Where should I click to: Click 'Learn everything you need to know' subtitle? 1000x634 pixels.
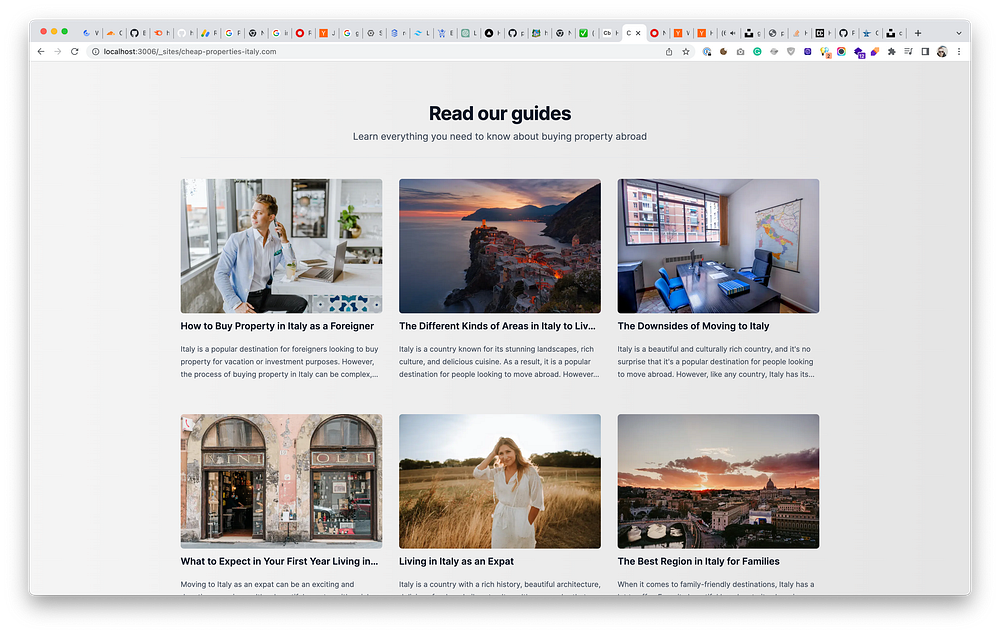(500, 136)
